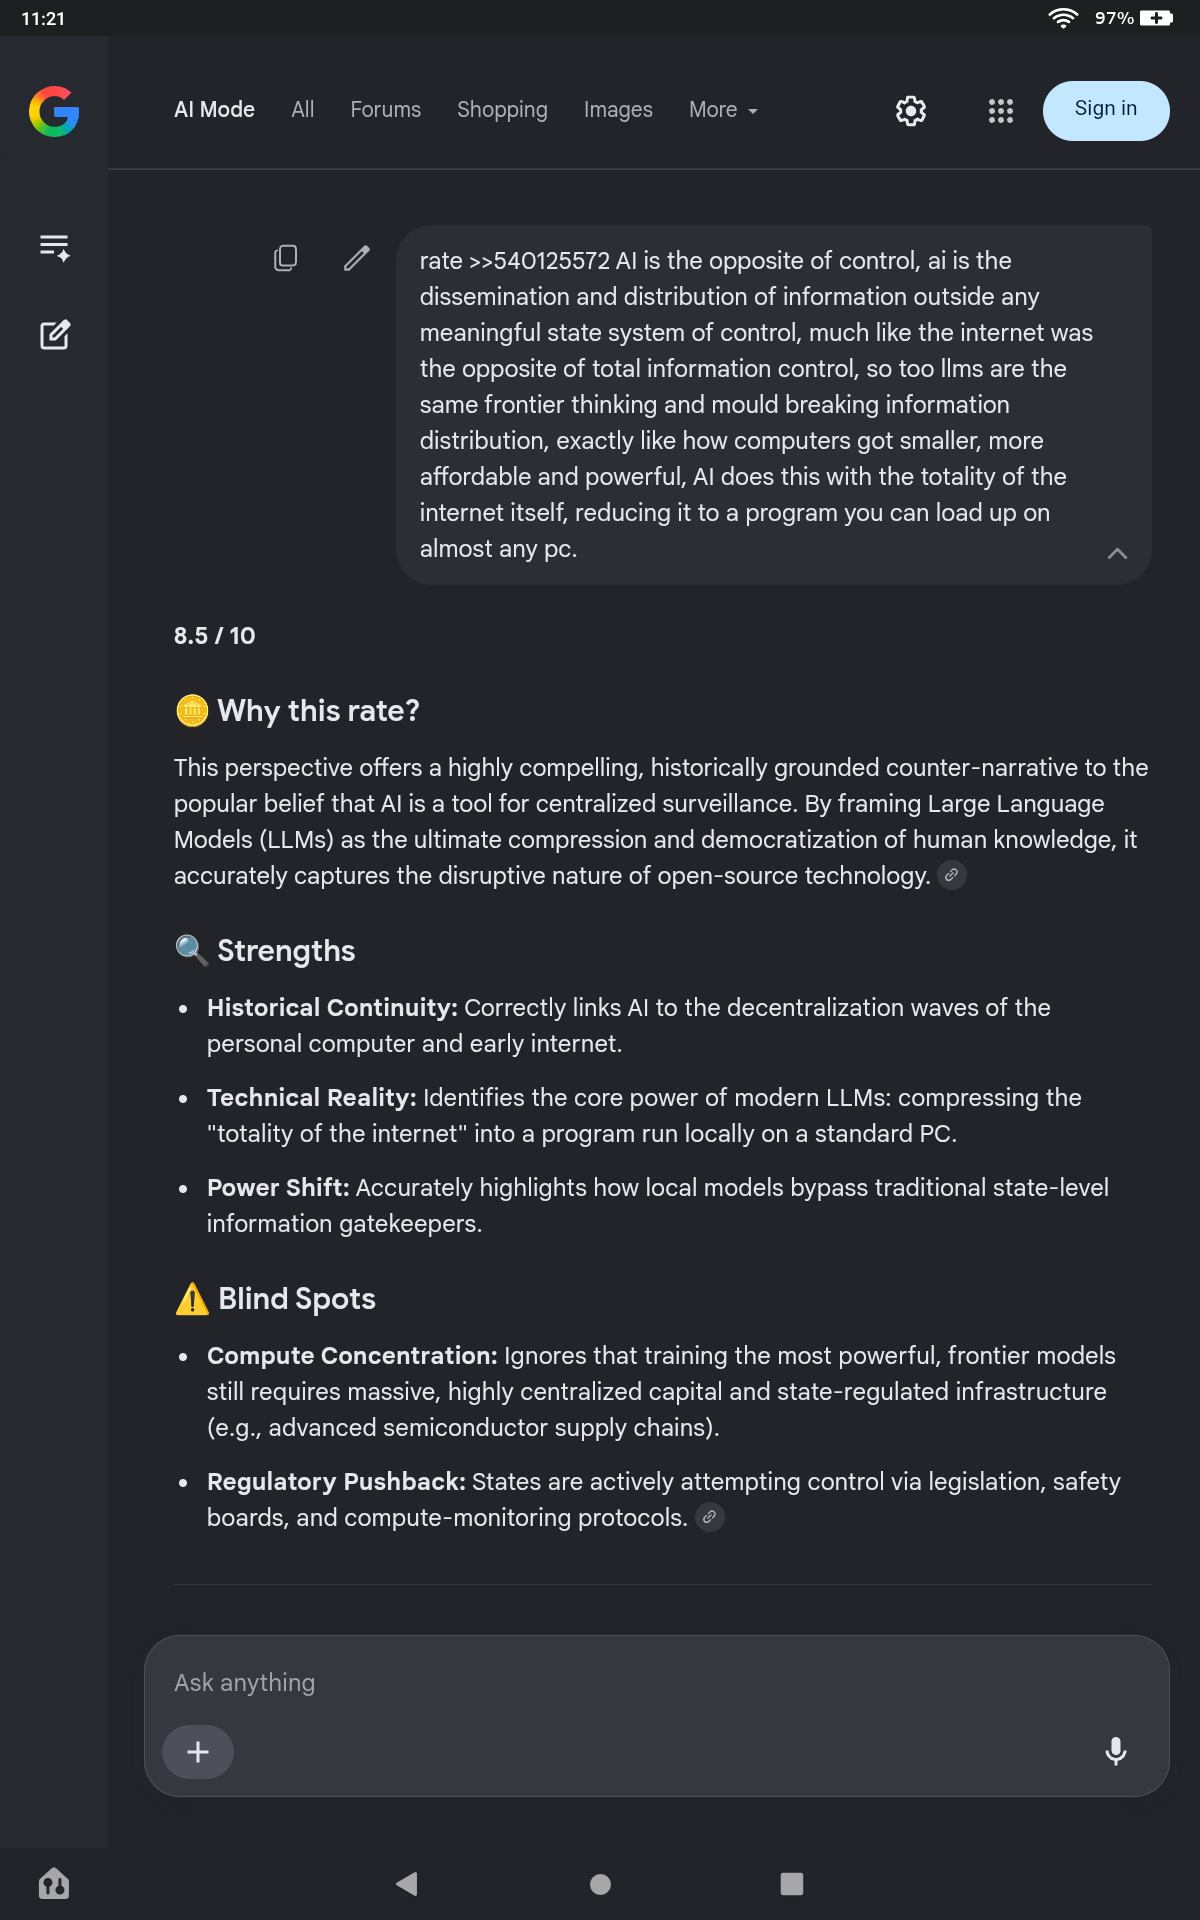
Task: Expand the More dropdown menu
Action: click(x=723, y=110)
